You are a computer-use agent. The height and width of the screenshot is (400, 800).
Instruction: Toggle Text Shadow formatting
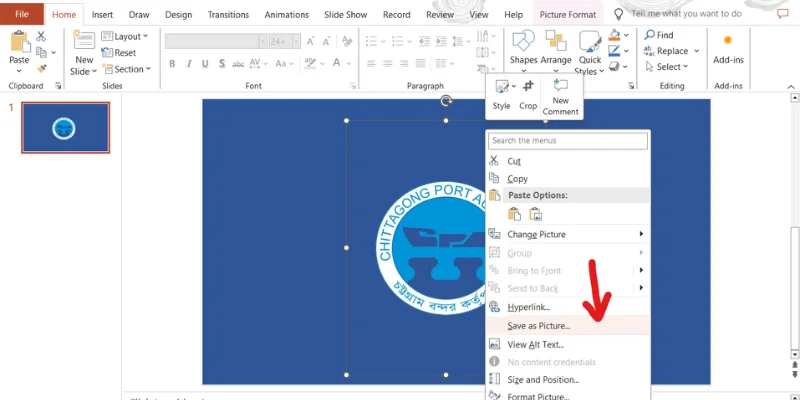pos(222,64)
